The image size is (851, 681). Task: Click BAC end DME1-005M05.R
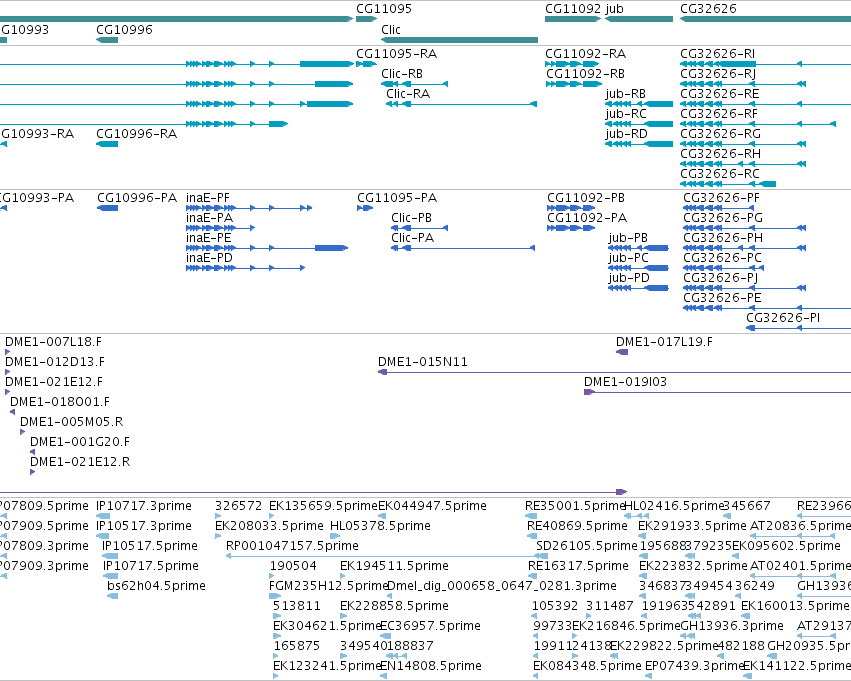(72, 422)
